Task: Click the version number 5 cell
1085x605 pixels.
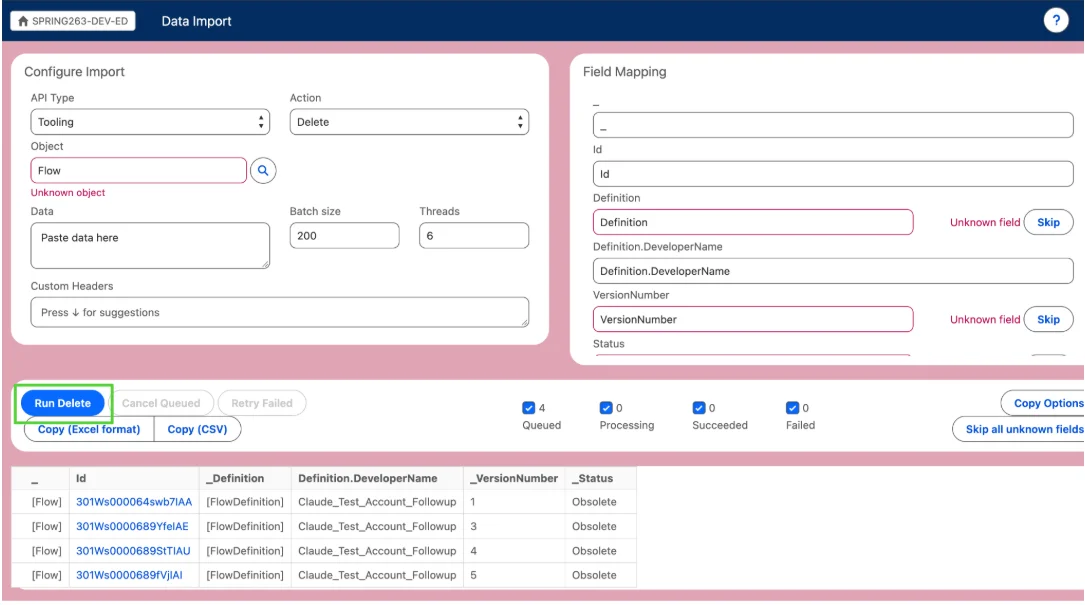Action: 514,575
